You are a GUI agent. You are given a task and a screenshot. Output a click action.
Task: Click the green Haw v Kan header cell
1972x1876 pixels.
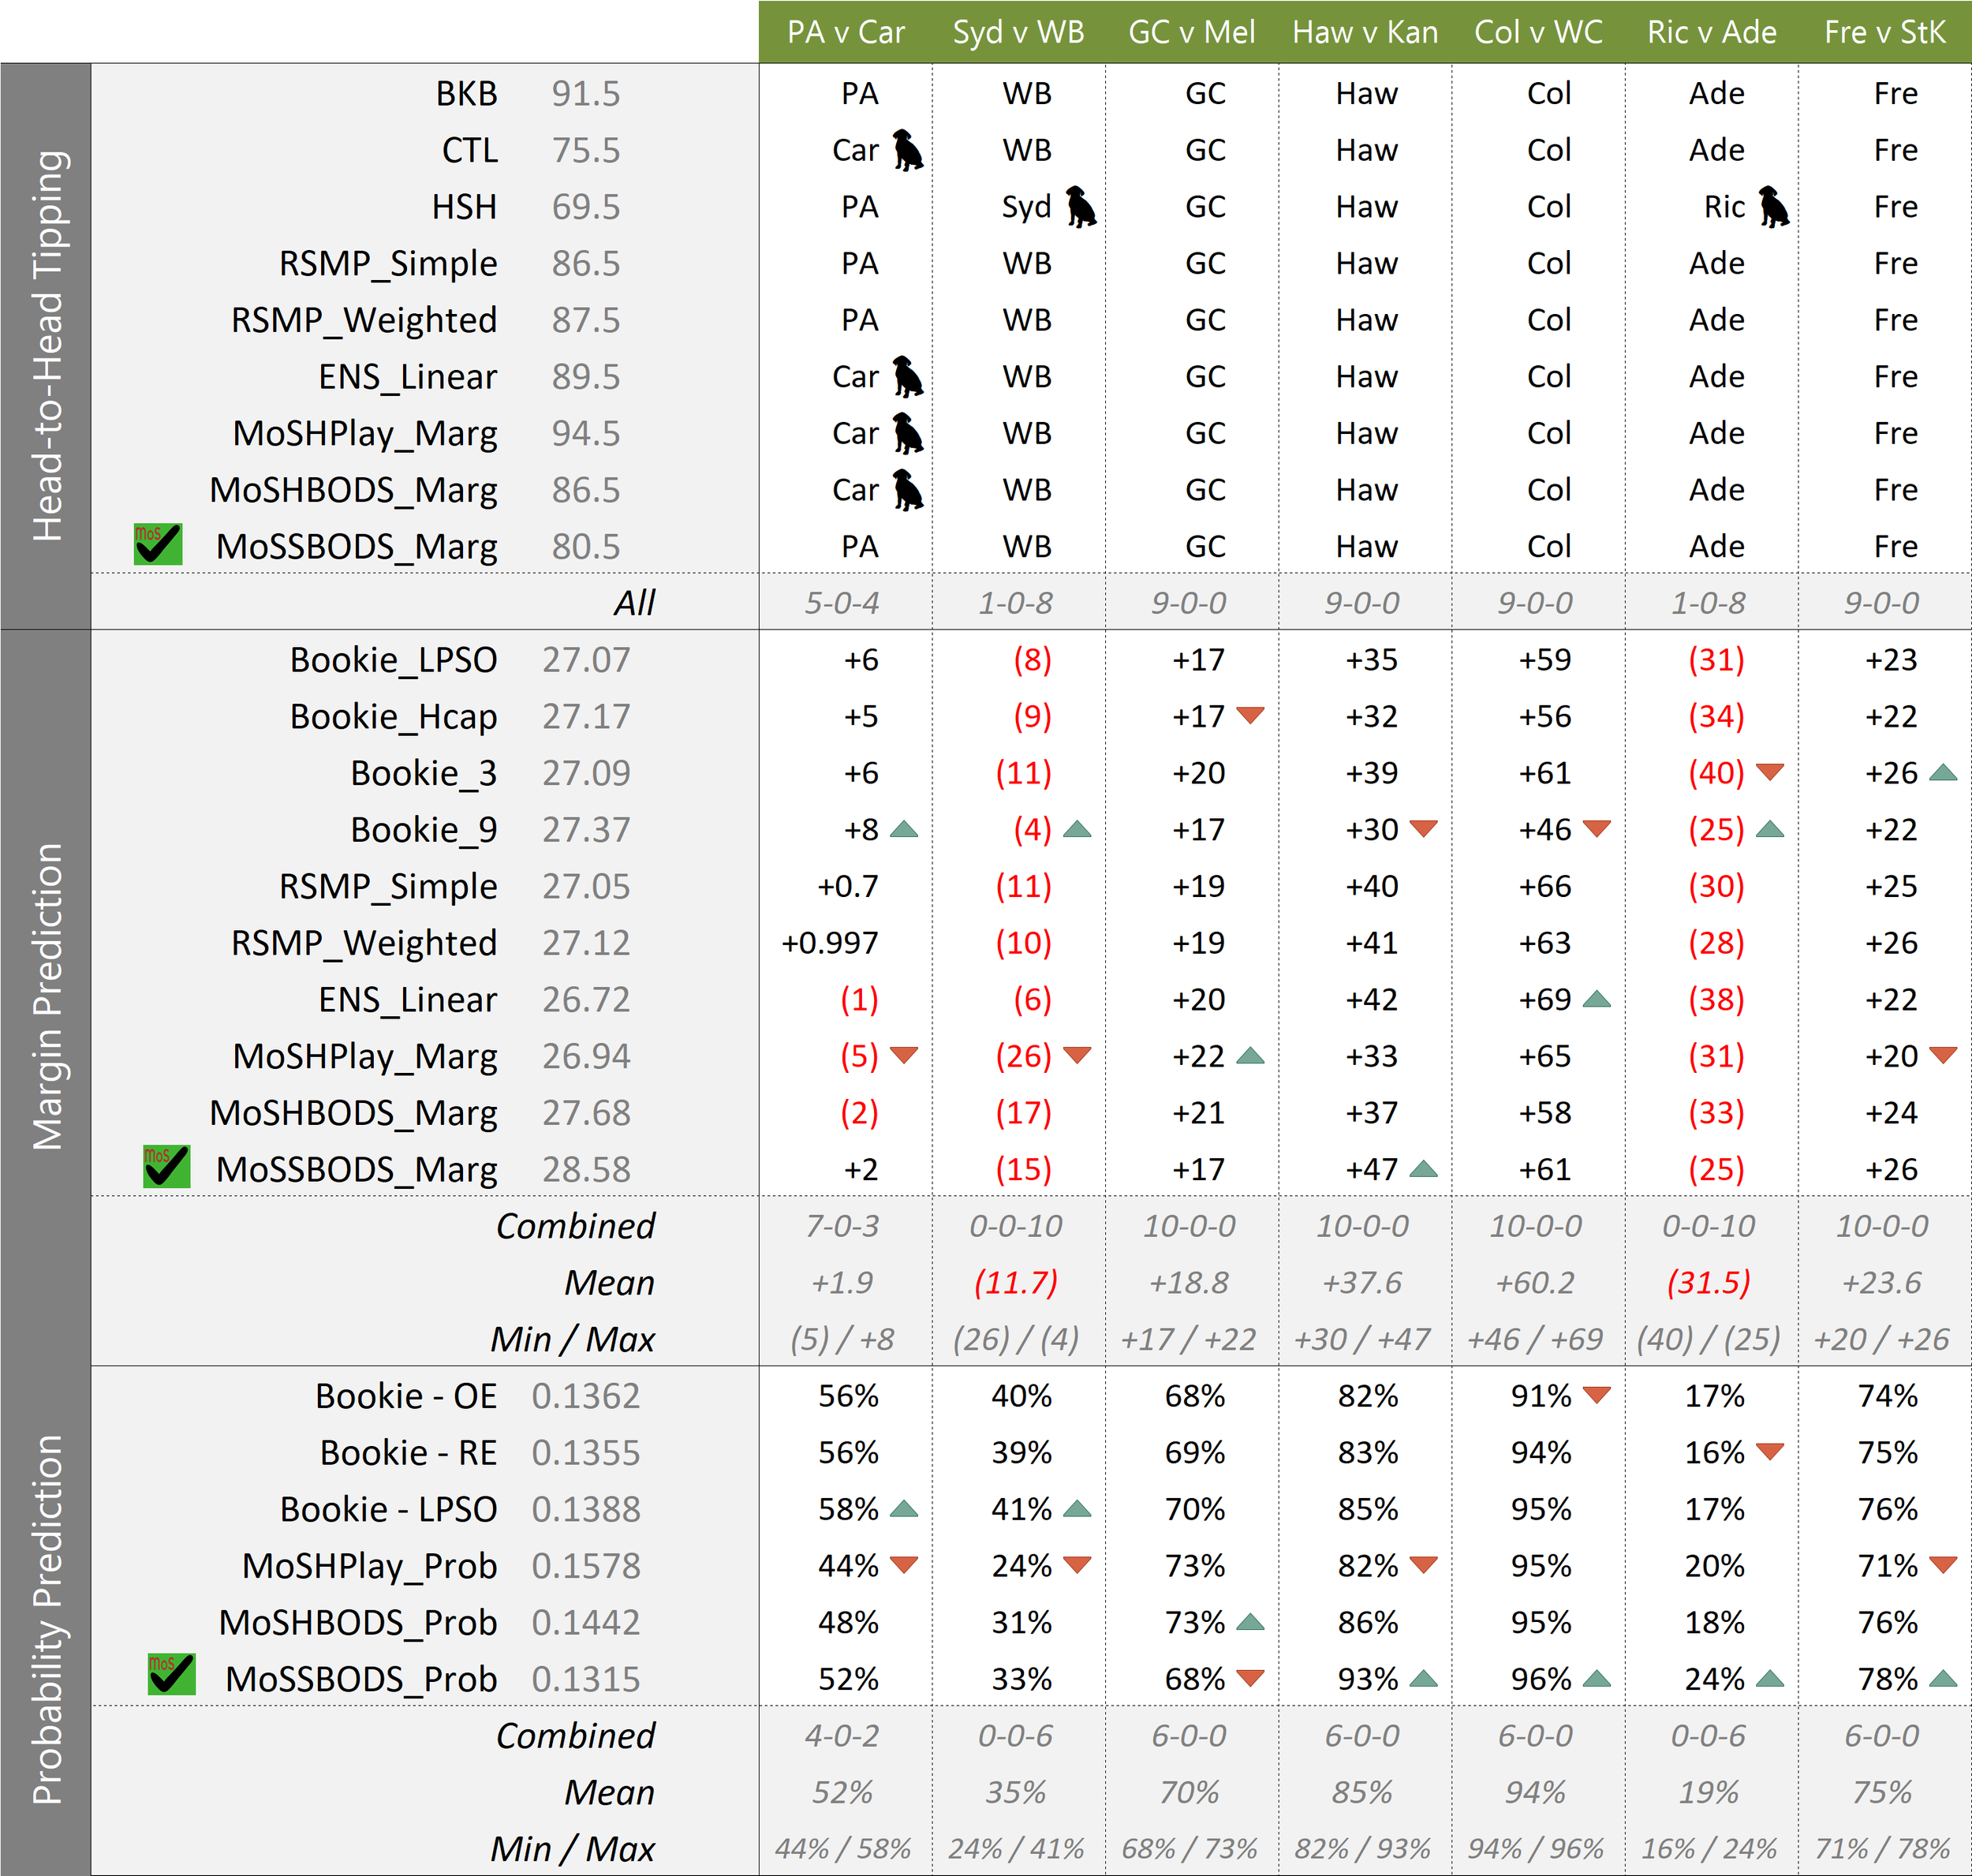pos(1365,32)
